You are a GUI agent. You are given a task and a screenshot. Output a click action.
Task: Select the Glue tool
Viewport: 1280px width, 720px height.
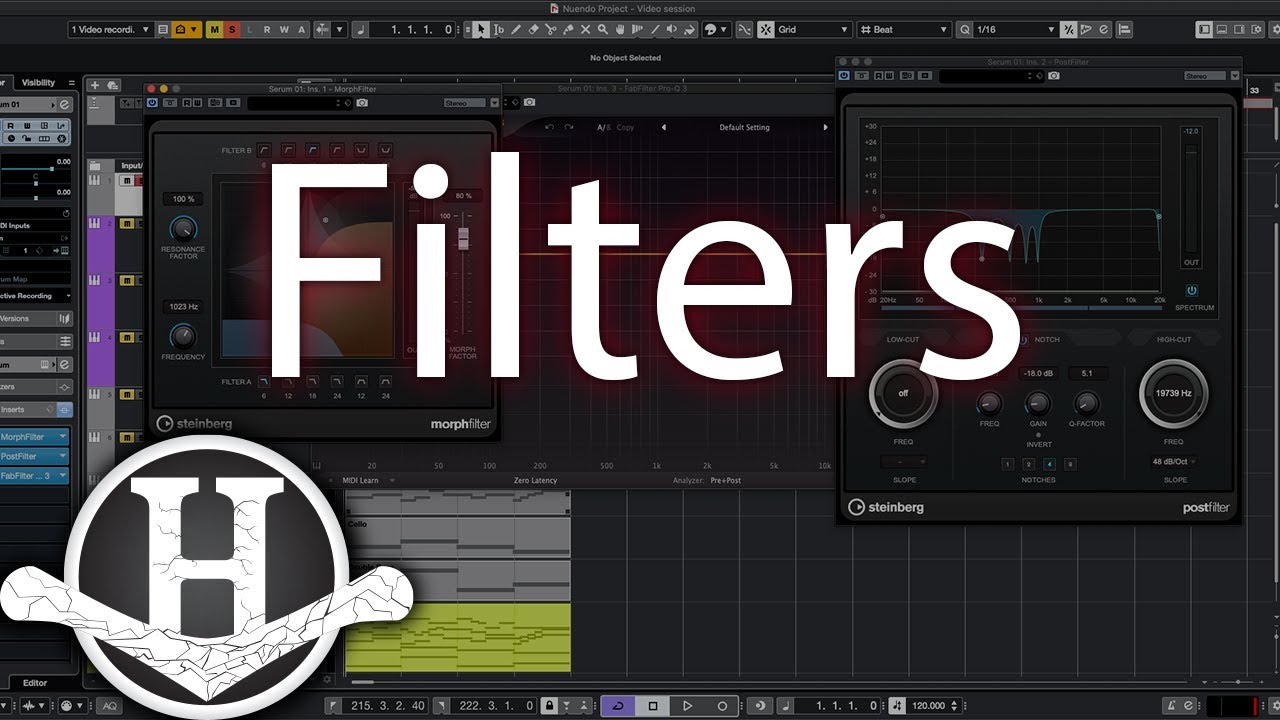[568, 30]
